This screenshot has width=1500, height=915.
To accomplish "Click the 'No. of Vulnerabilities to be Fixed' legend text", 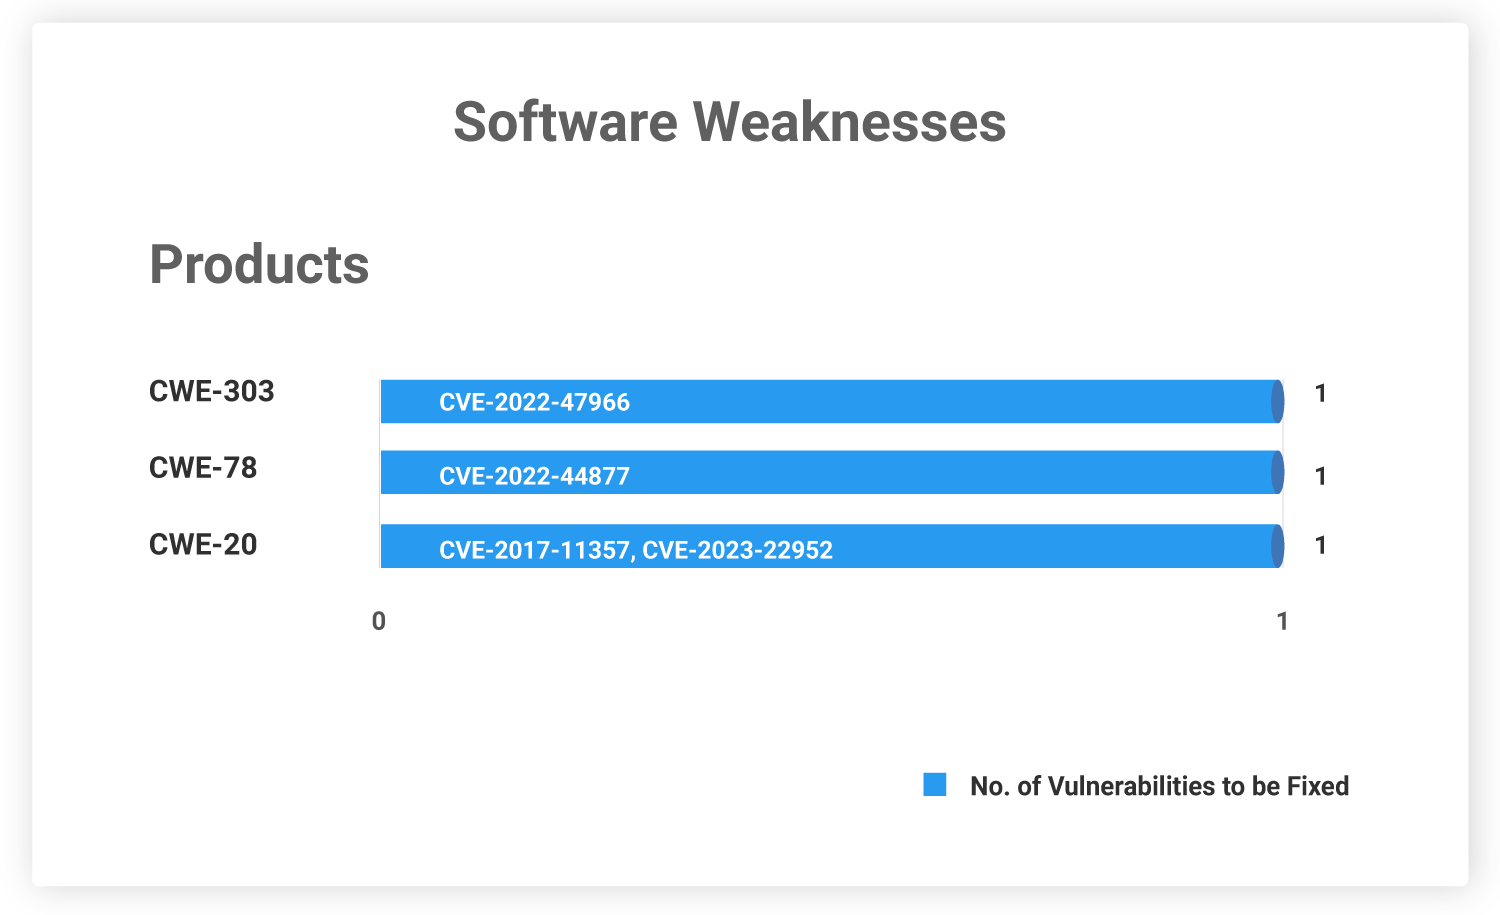I will (1159, 786).
